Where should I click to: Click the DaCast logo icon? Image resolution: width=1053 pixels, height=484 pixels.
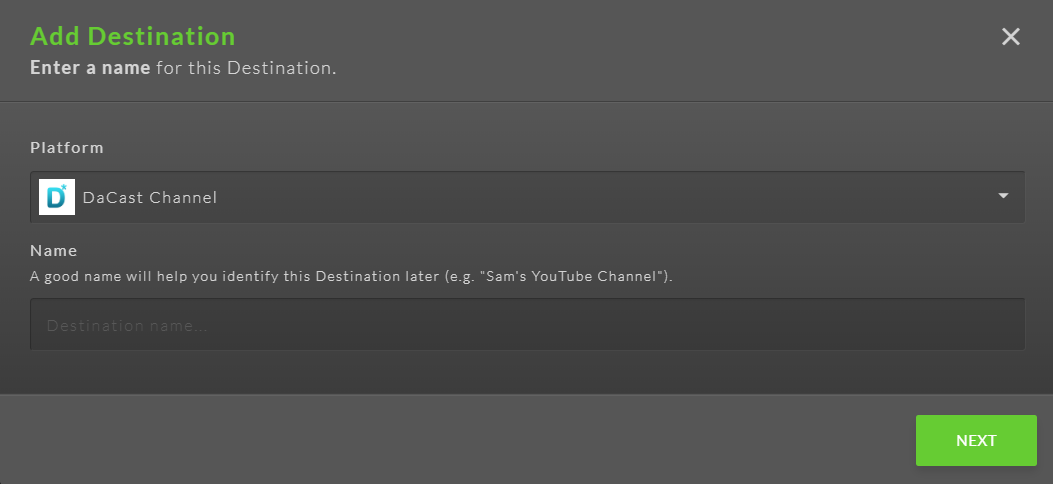57,197
